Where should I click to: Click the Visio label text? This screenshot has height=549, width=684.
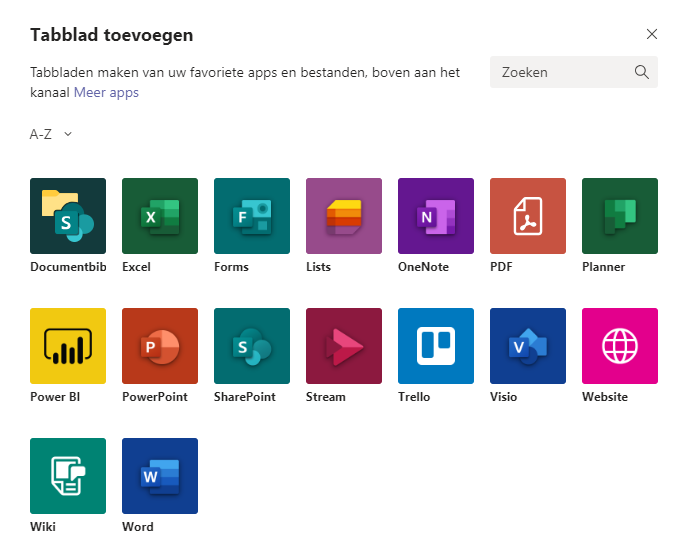click(504, 397)
